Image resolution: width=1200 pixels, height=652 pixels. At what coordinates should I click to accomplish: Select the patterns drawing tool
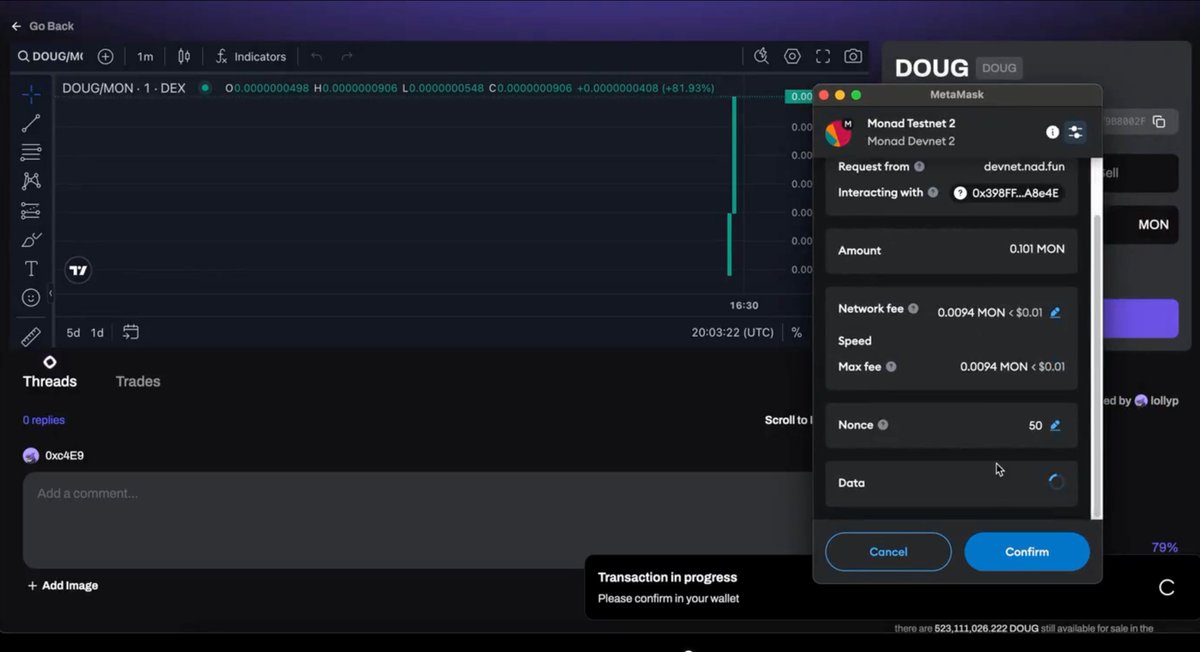click(31, 181)
